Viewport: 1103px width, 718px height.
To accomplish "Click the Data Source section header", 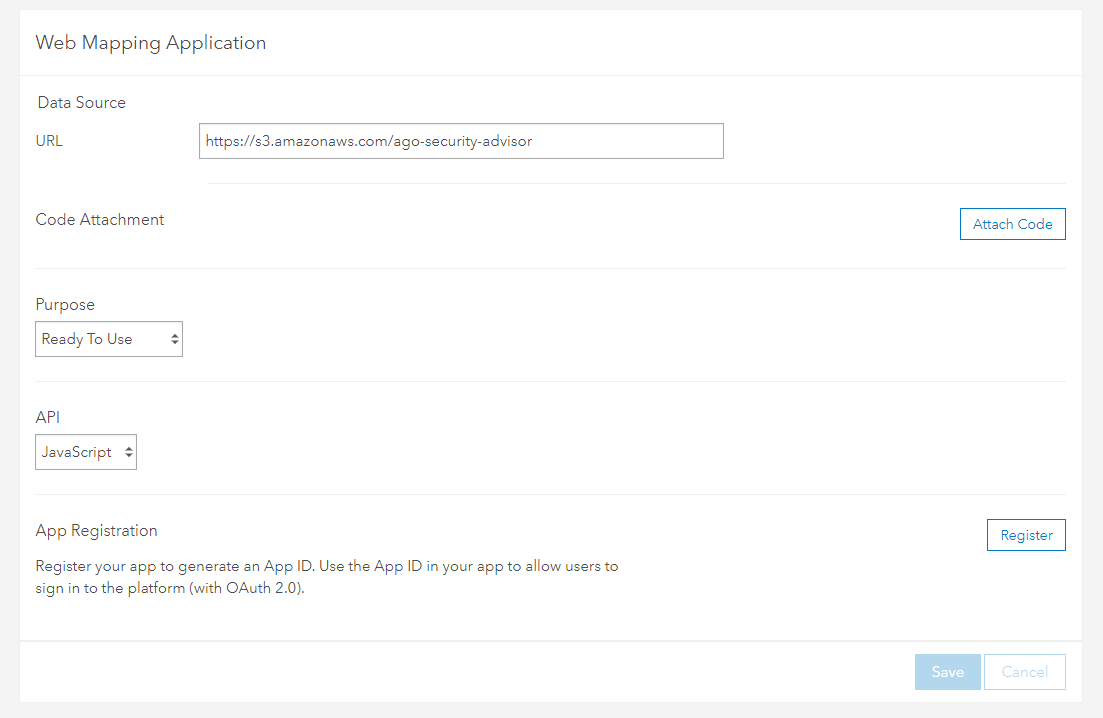I will click(x=81, y=102).
